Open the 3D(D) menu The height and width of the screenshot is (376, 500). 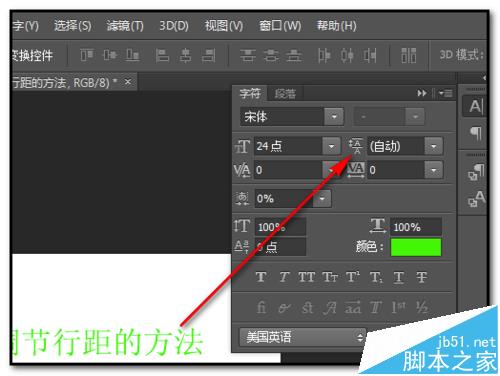[x=174, y=26]
